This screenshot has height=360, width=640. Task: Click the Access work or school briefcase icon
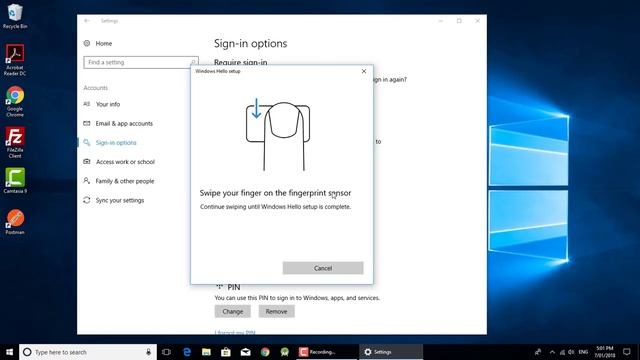[87, 162]
